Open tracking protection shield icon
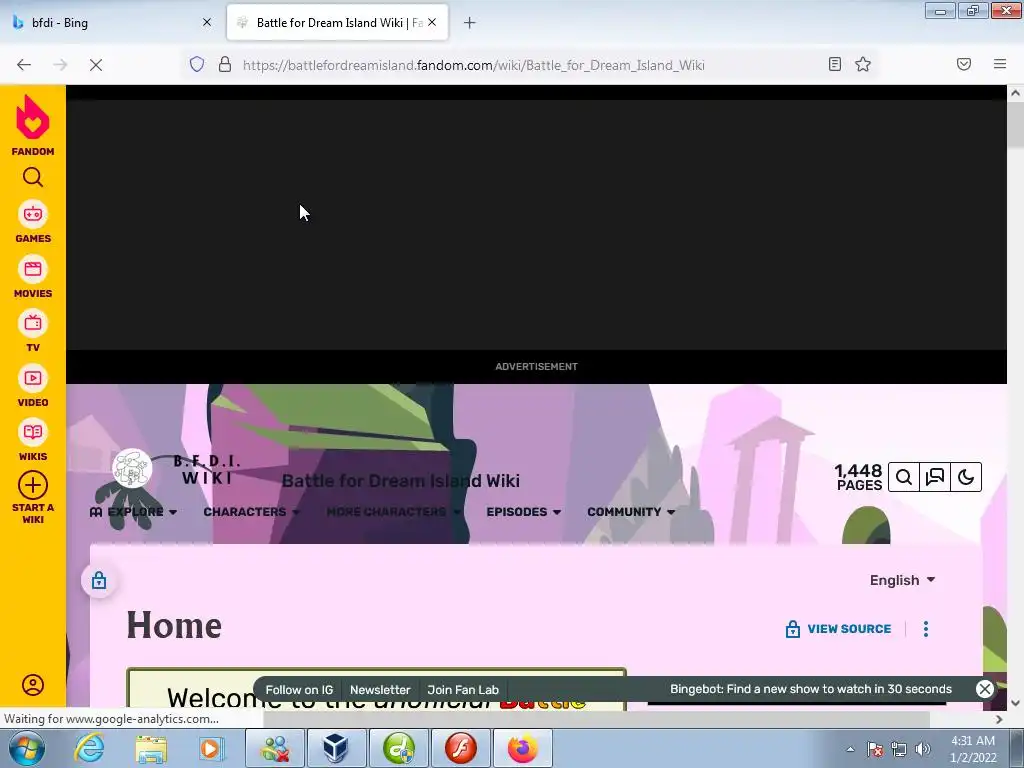 click(x=197, y=65)
